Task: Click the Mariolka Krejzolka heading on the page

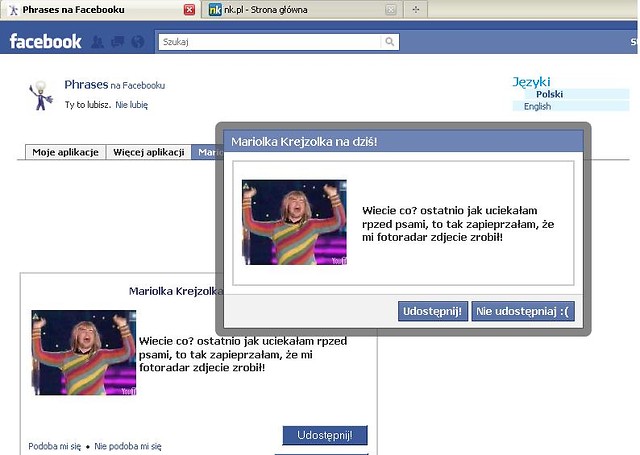Action: (x=176, y=291)
